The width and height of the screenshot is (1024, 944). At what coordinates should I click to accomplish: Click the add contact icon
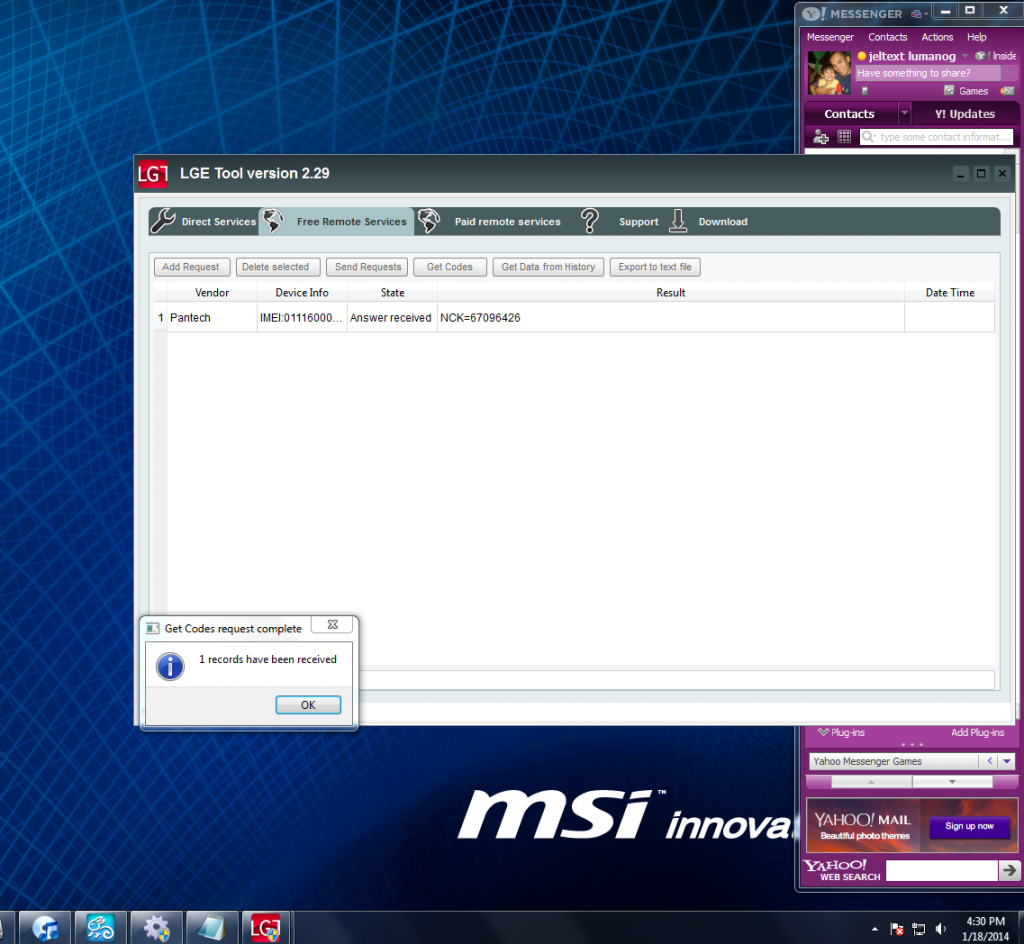pos(821,137)
